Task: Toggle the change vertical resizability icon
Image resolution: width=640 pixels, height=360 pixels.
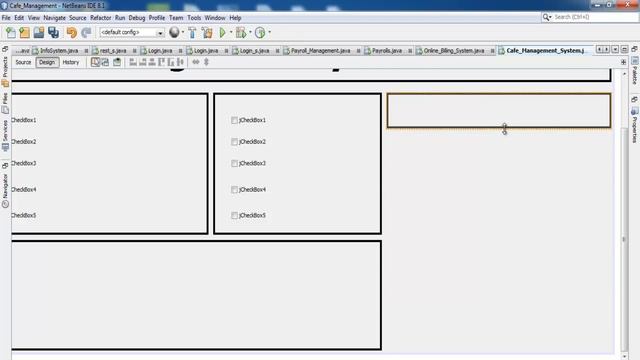Action: pyautogui.click(x=206, y=62)
